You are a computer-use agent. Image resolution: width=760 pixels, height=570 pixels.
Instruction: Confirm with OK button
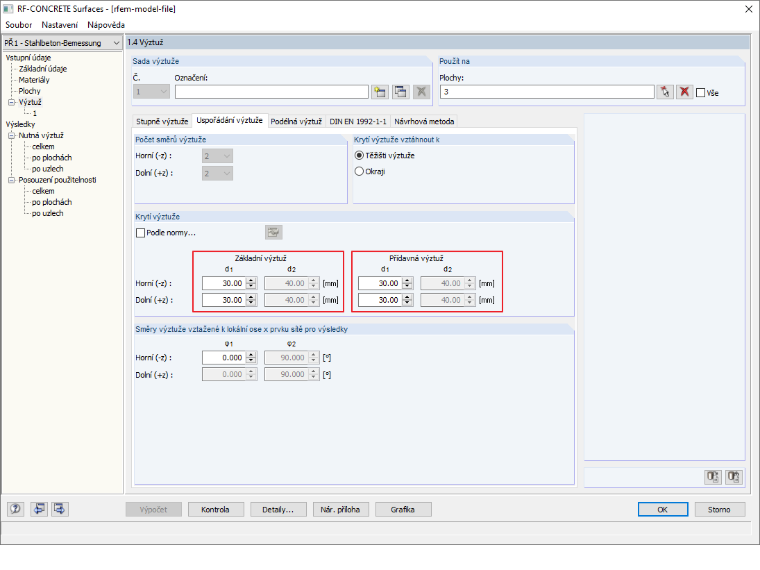[663, 509]
